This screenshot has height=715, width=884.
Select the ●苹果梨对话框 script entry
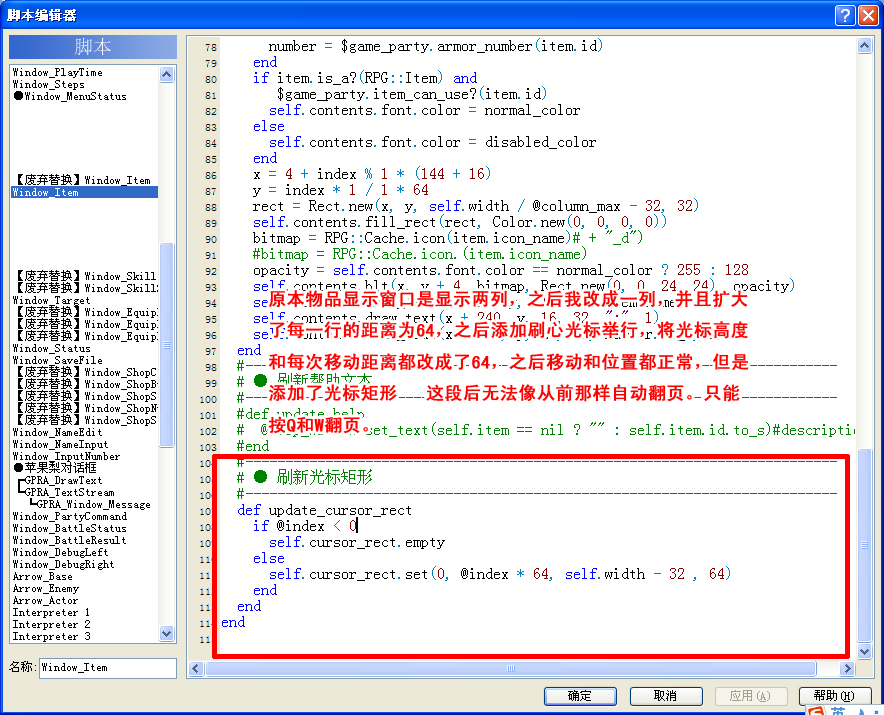(x=55, y=468)
